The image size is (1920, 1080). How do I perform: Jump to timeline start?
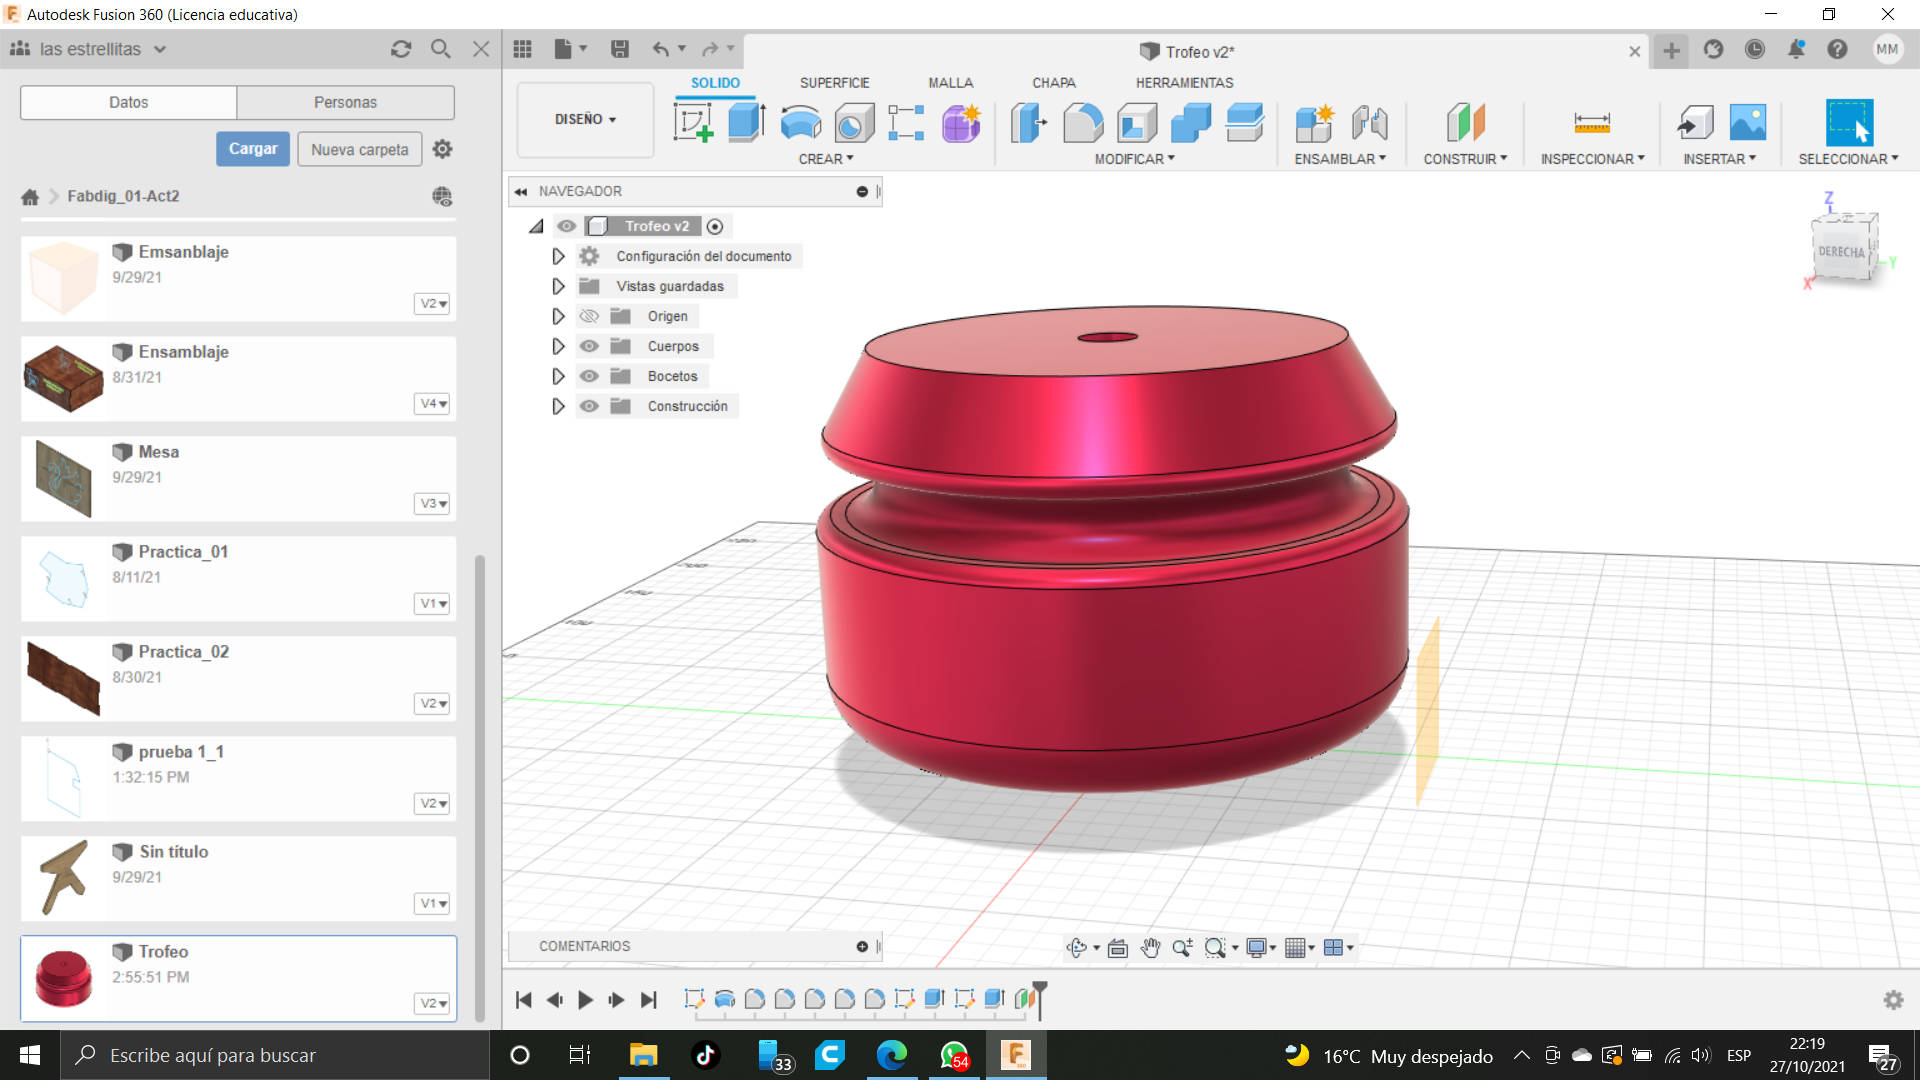(x=523, y=1000)
